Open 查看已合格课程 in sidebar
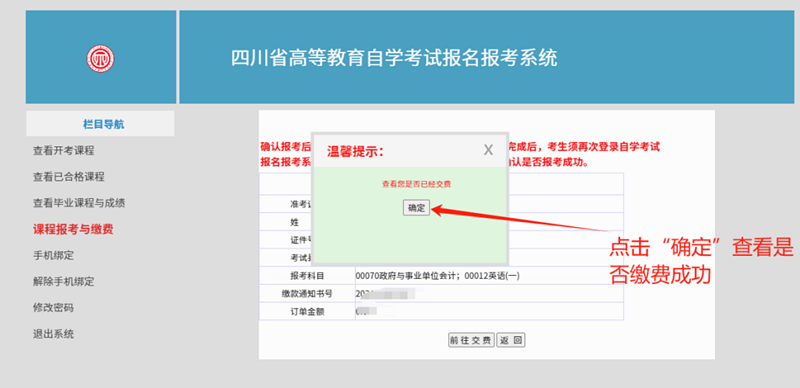 click(69, 177)
